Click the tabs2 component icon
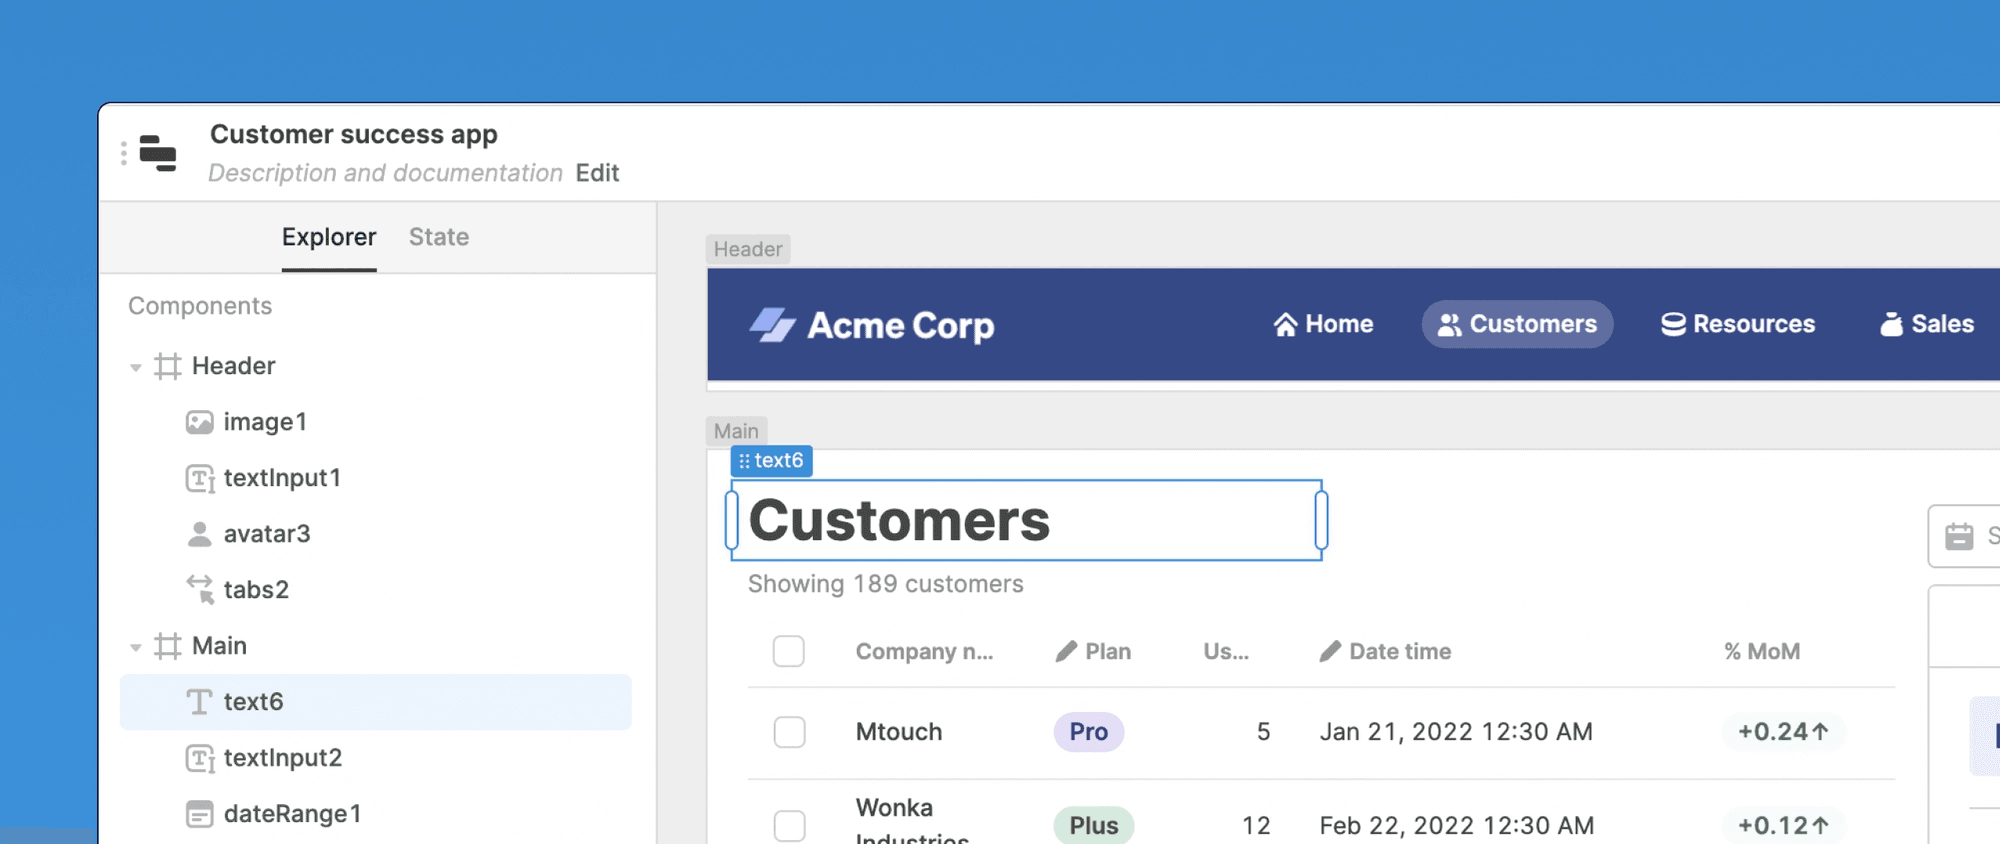2000x844 pixels. click(x=200, y=590)
